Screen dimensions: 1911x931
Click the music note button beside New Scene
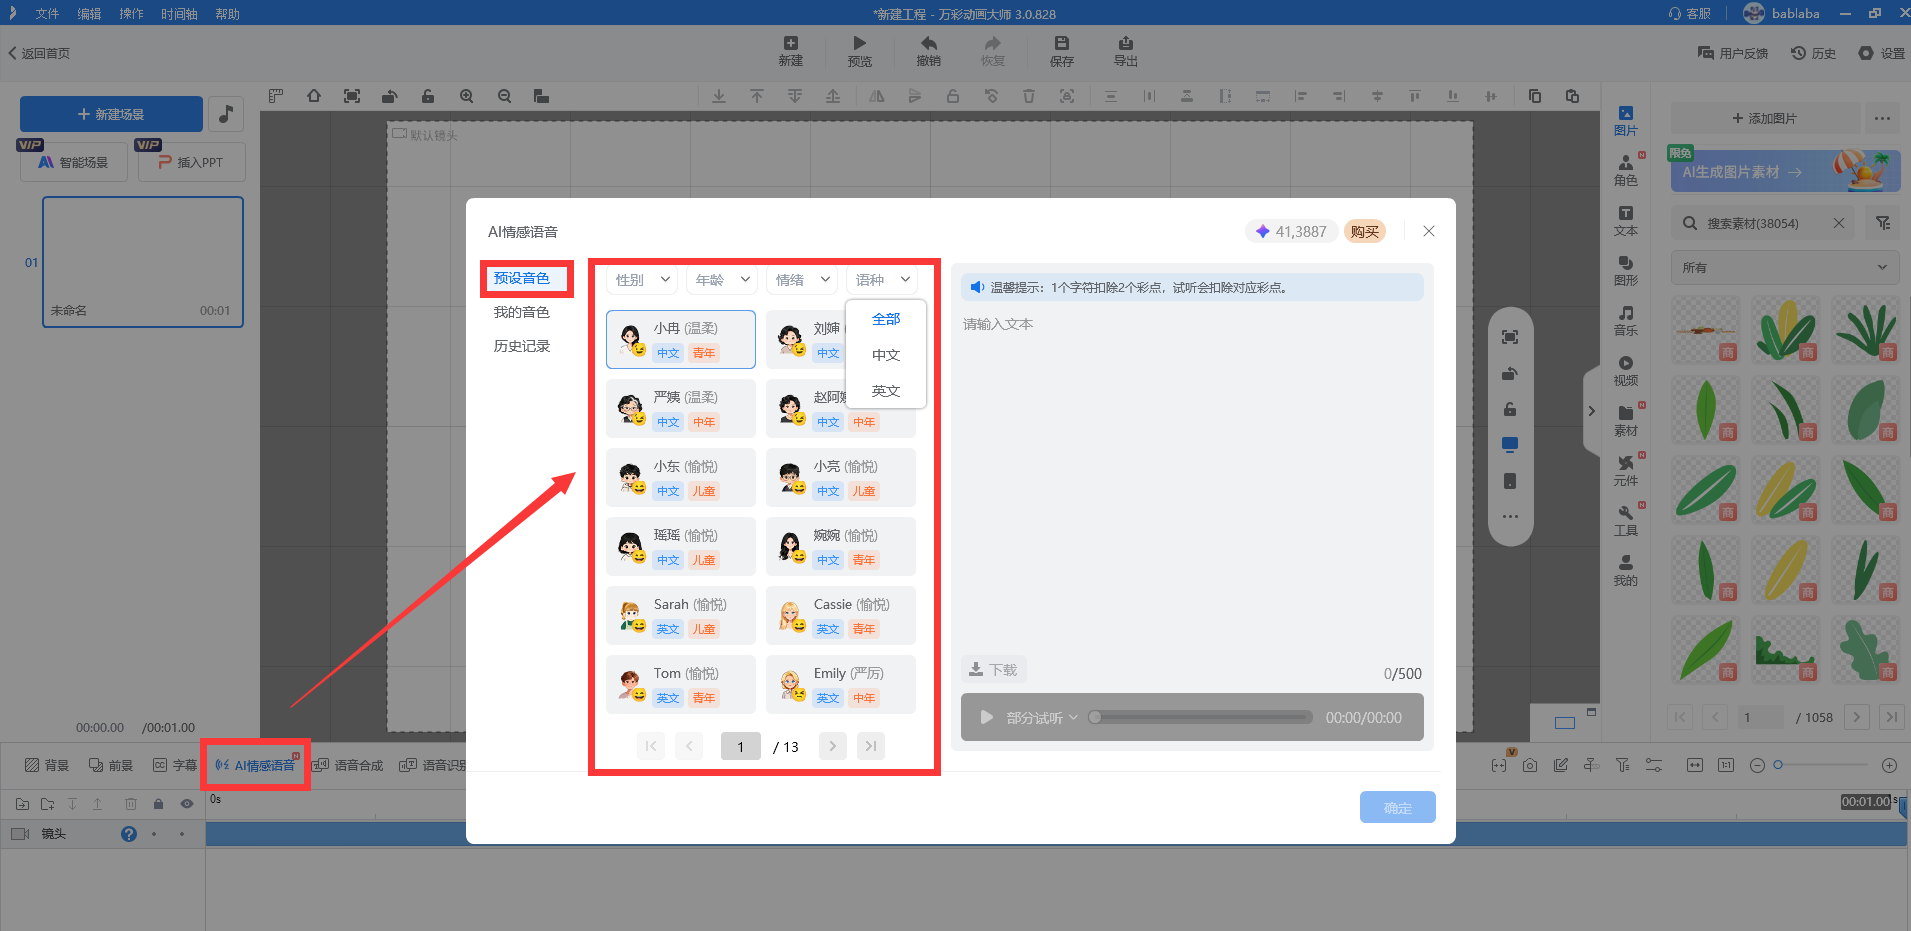coord(226,114)
